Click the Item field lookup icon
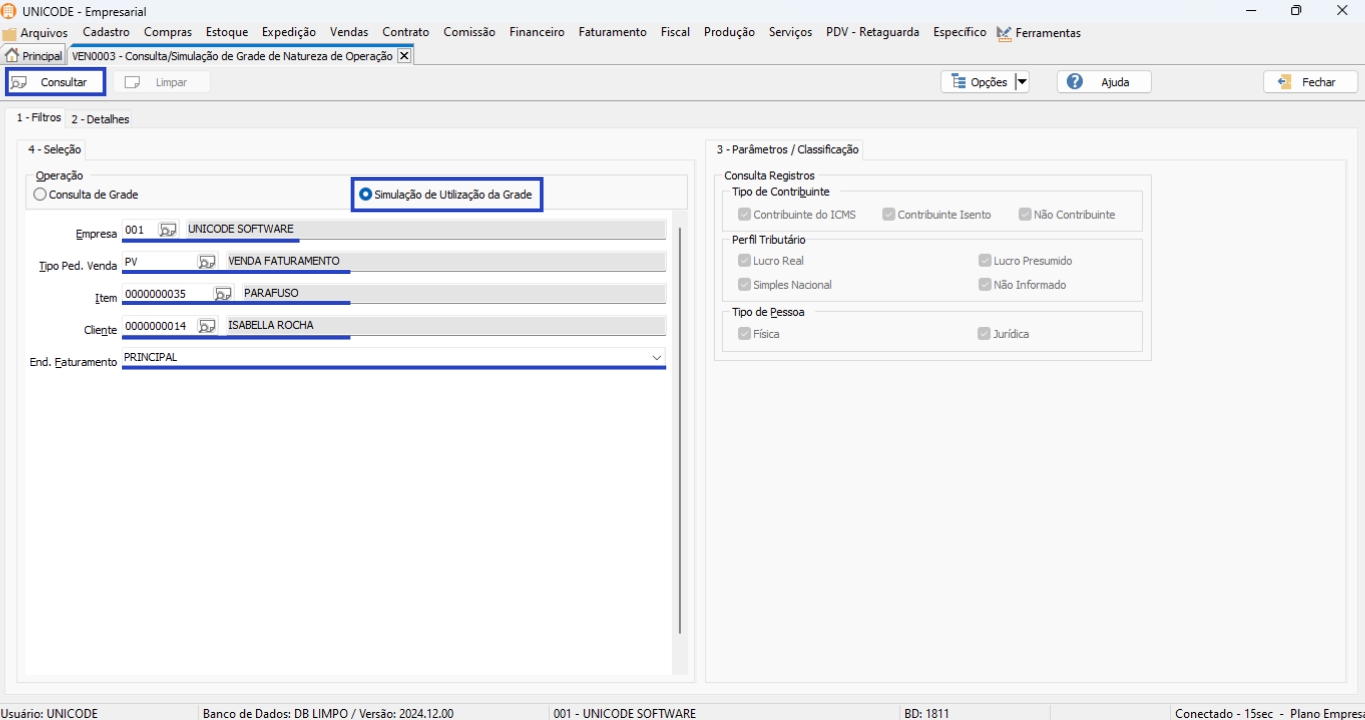The image size is (1365, 720). [x=223, y=294]
